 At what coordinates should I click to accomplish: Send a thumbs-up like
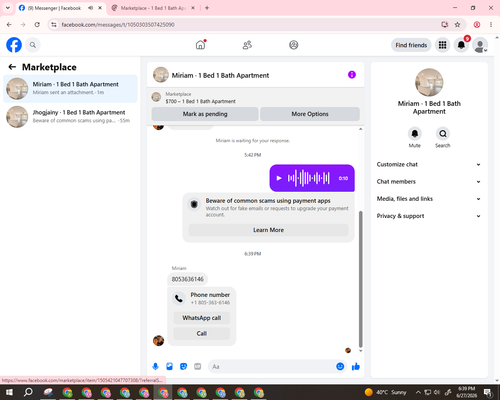click(356, 367)
